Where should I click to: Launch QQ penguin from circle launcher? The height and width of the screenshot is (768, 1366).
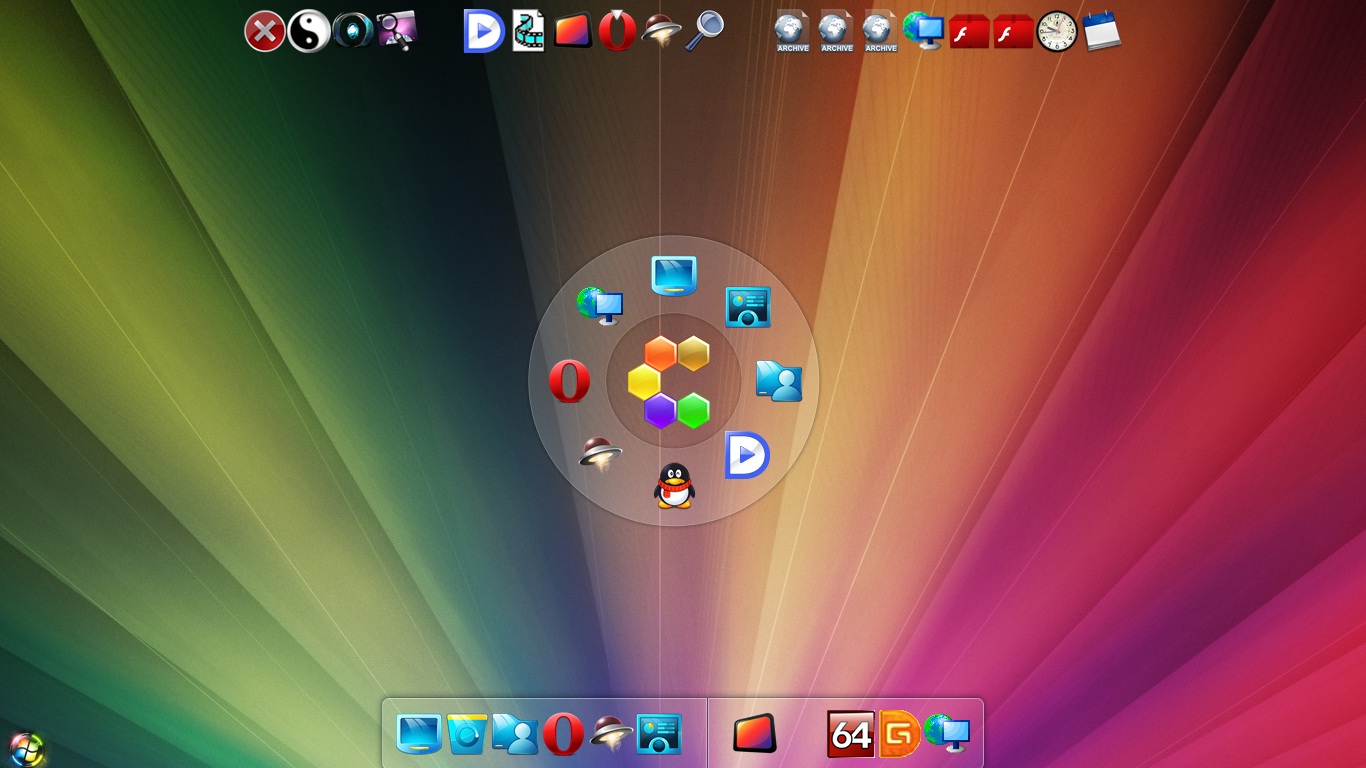[x=674, y=486]
